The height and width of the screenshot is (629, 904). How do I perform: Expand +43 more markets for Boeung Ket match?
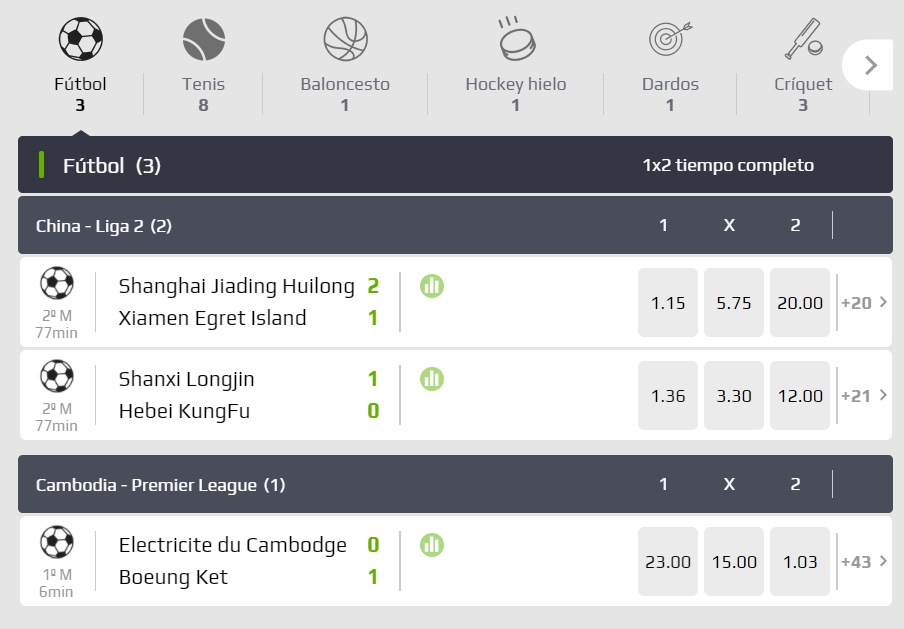point(864,562)
